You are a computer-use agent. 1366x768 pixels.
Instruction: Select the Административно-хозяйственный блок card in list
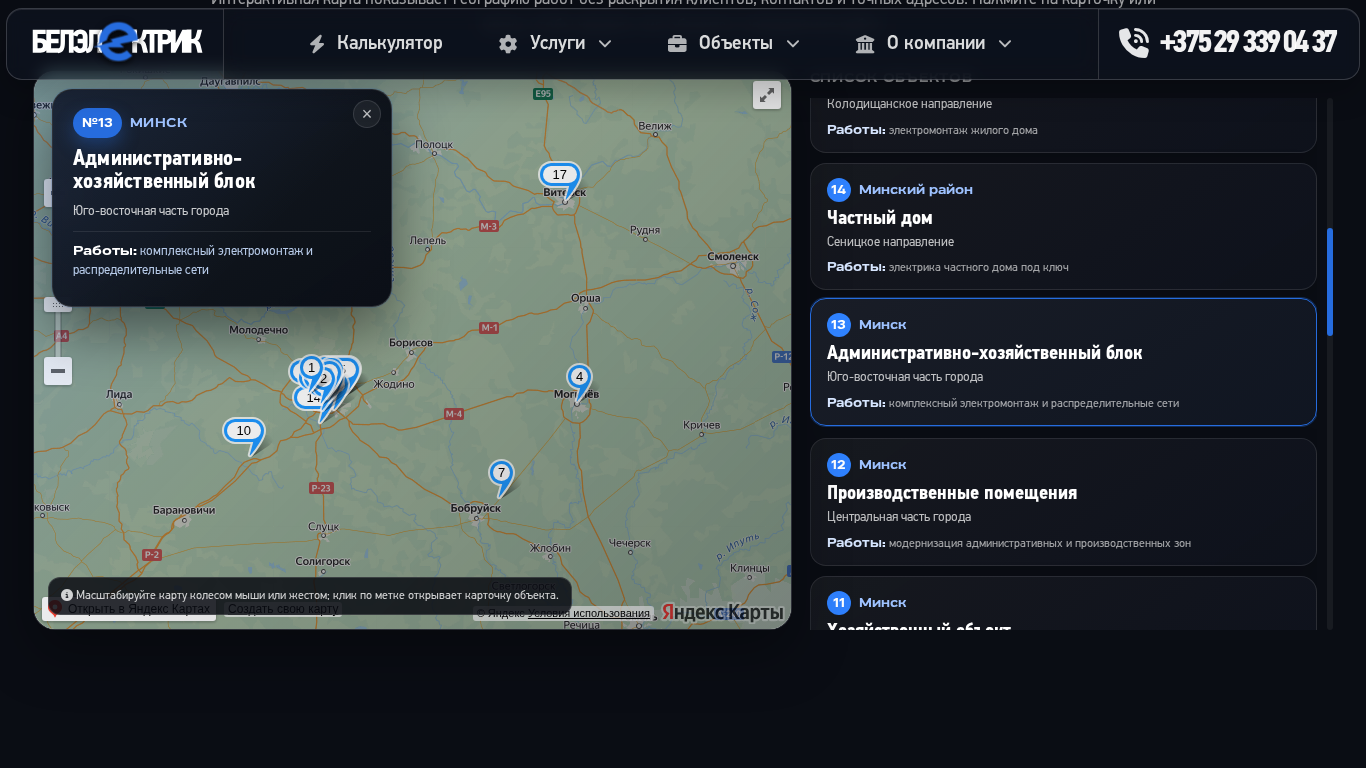click(1063, 362)
